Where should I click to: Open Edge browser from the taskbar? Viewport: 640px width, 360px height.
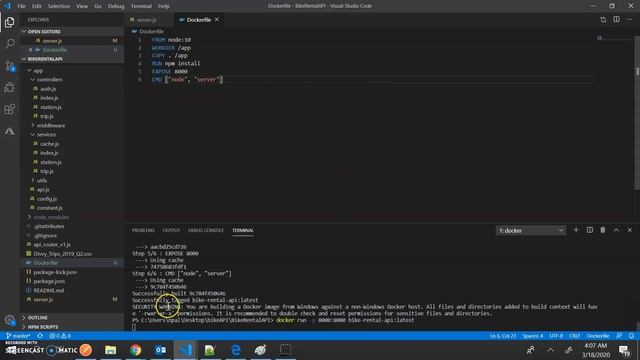pyautogui.click(x=236, y=350)
